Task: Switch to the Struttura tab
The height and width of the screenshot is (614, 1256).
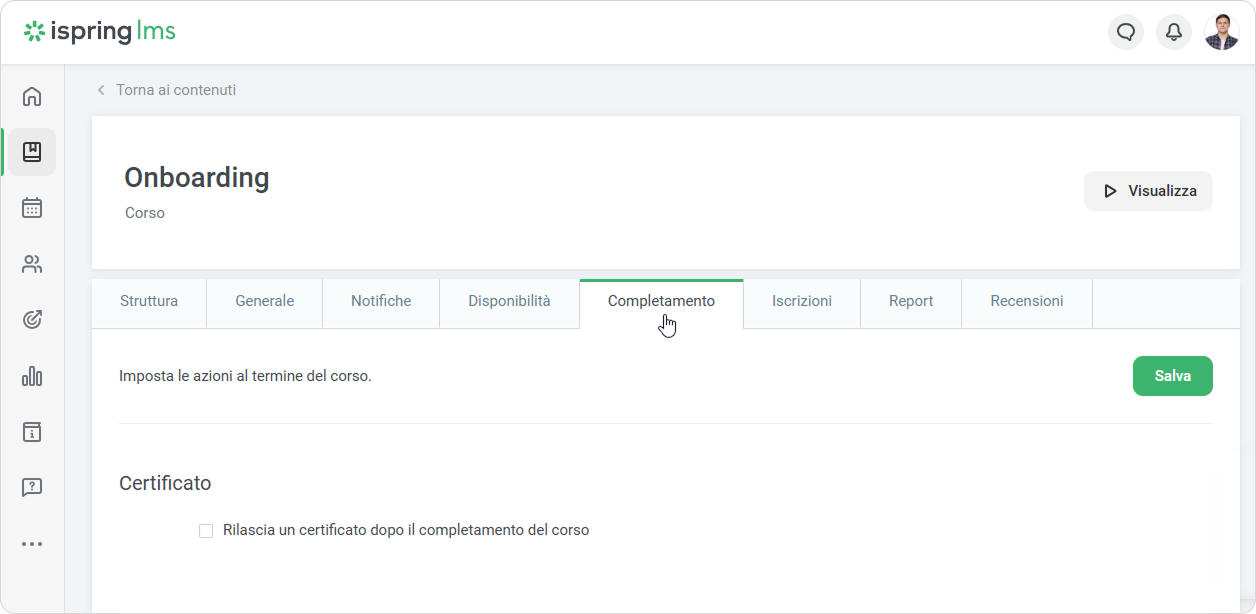Action: (149, 301)
